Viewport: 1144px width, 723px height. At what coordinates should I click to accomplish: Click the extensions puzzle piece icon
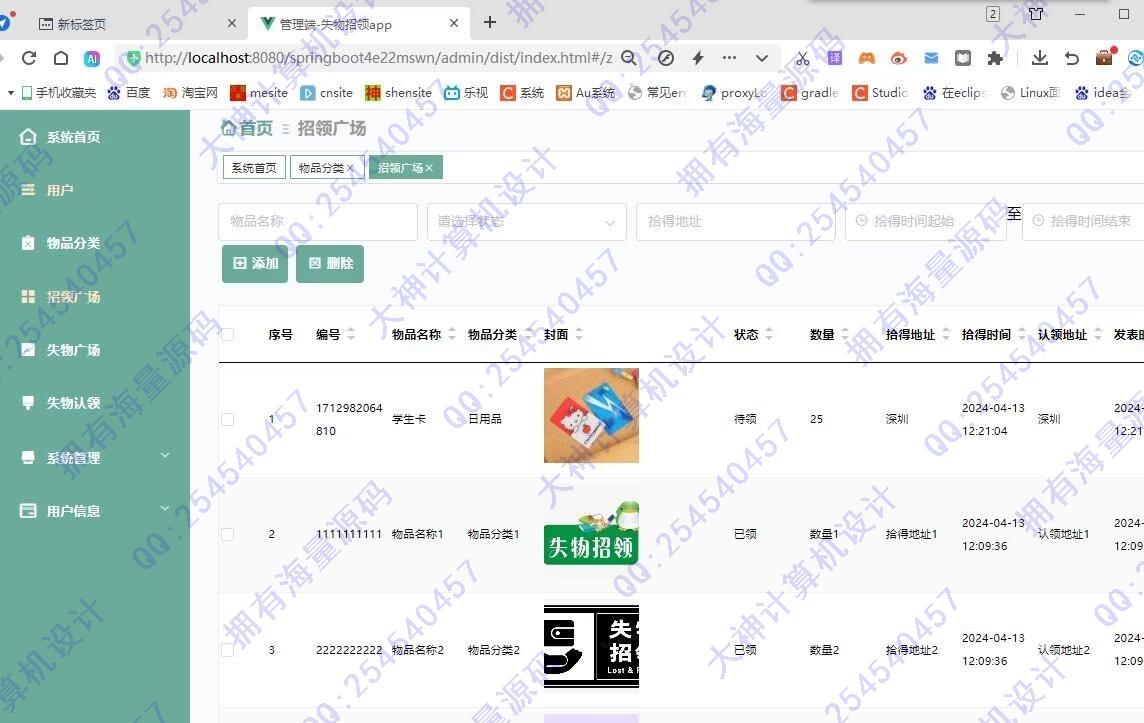click(995, 59)
